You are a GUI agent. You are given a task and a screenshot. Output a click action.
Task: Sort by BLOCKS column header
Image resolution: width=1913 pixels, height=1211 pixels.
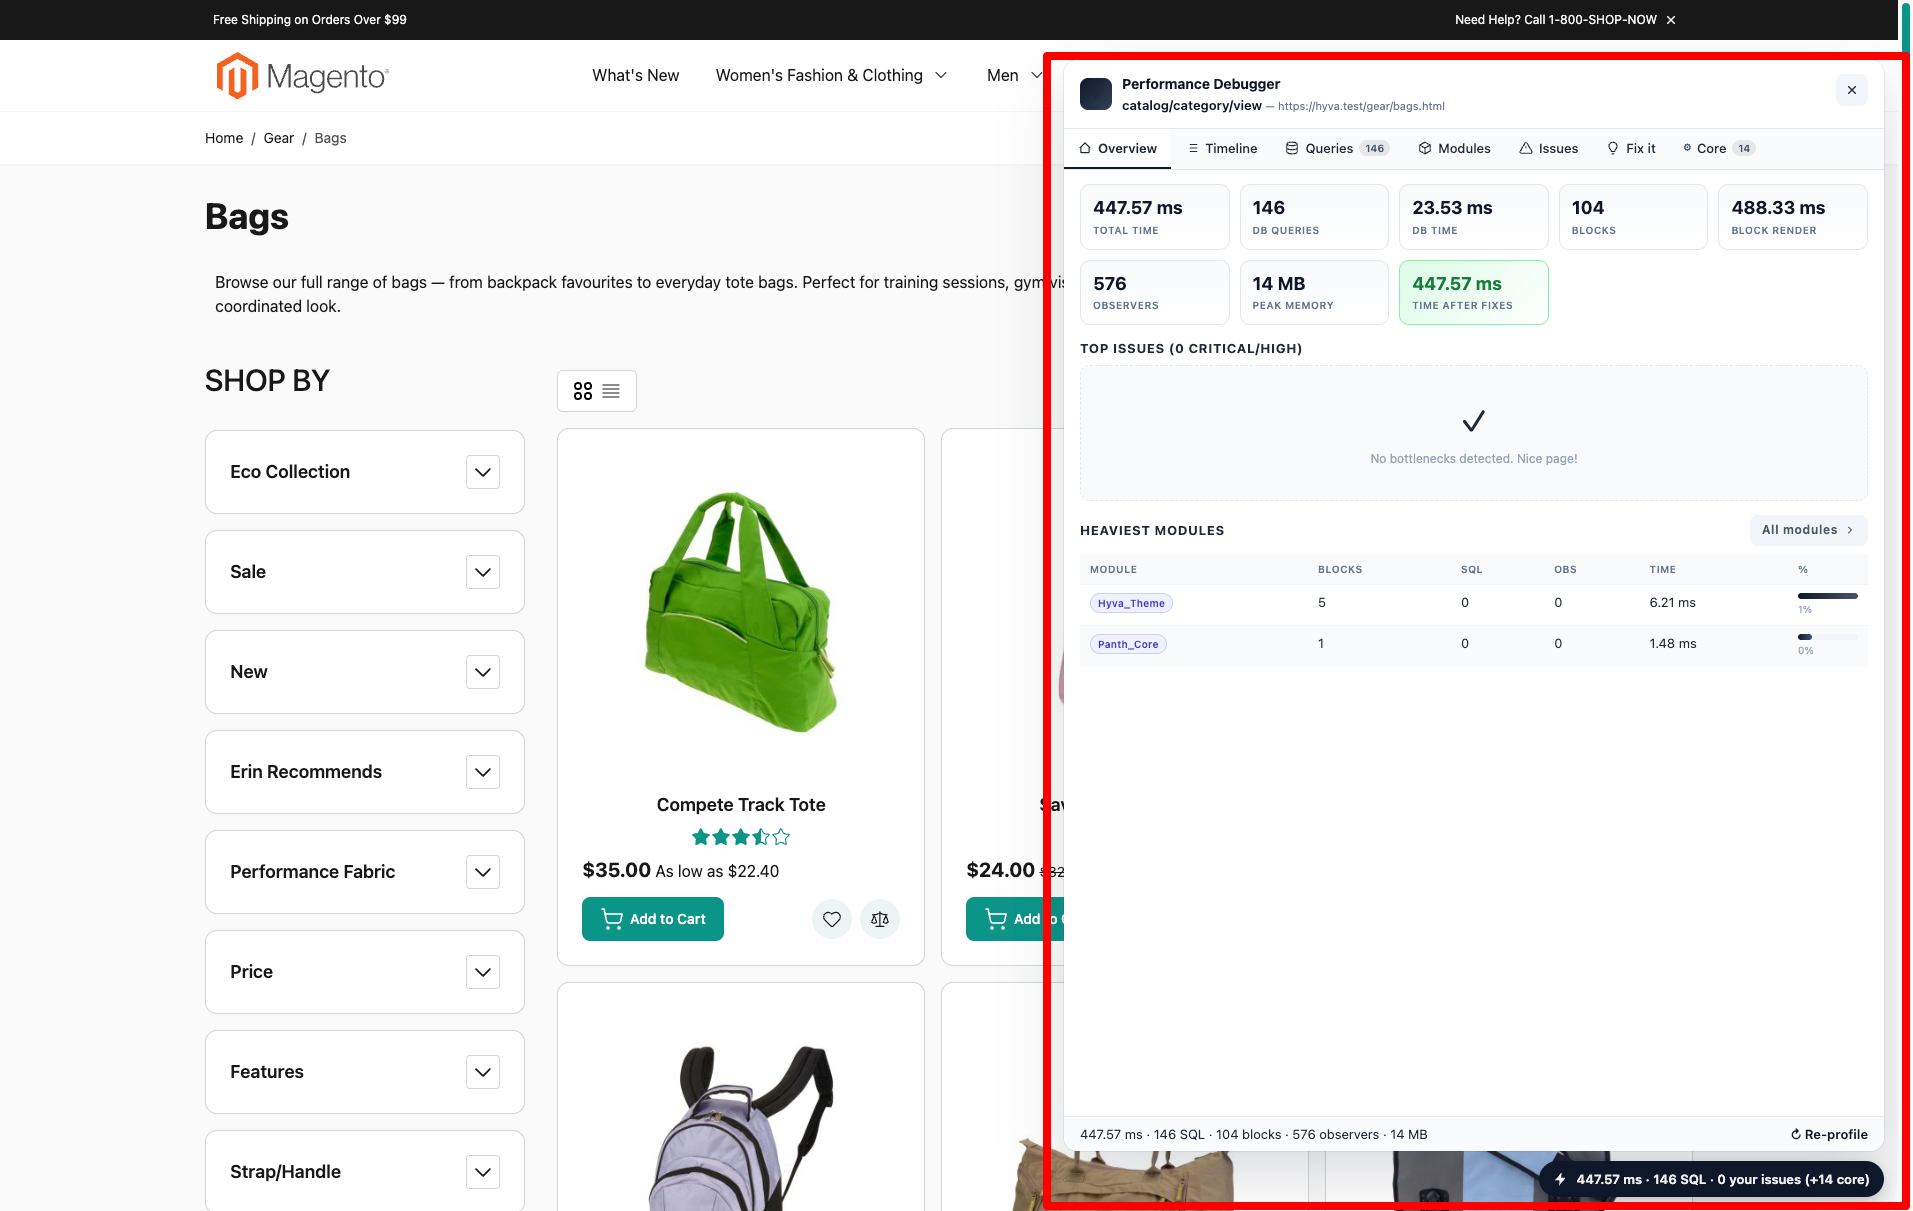(x=1340, y=570)
